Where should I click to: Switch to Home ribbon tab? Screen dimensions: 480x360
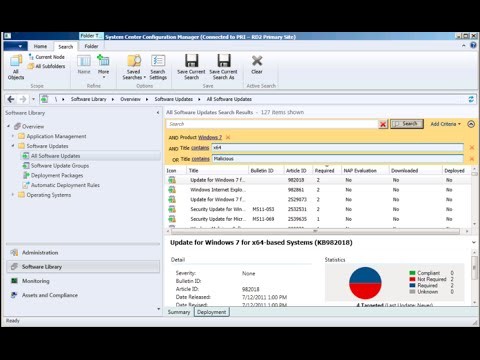click(40, 46)
